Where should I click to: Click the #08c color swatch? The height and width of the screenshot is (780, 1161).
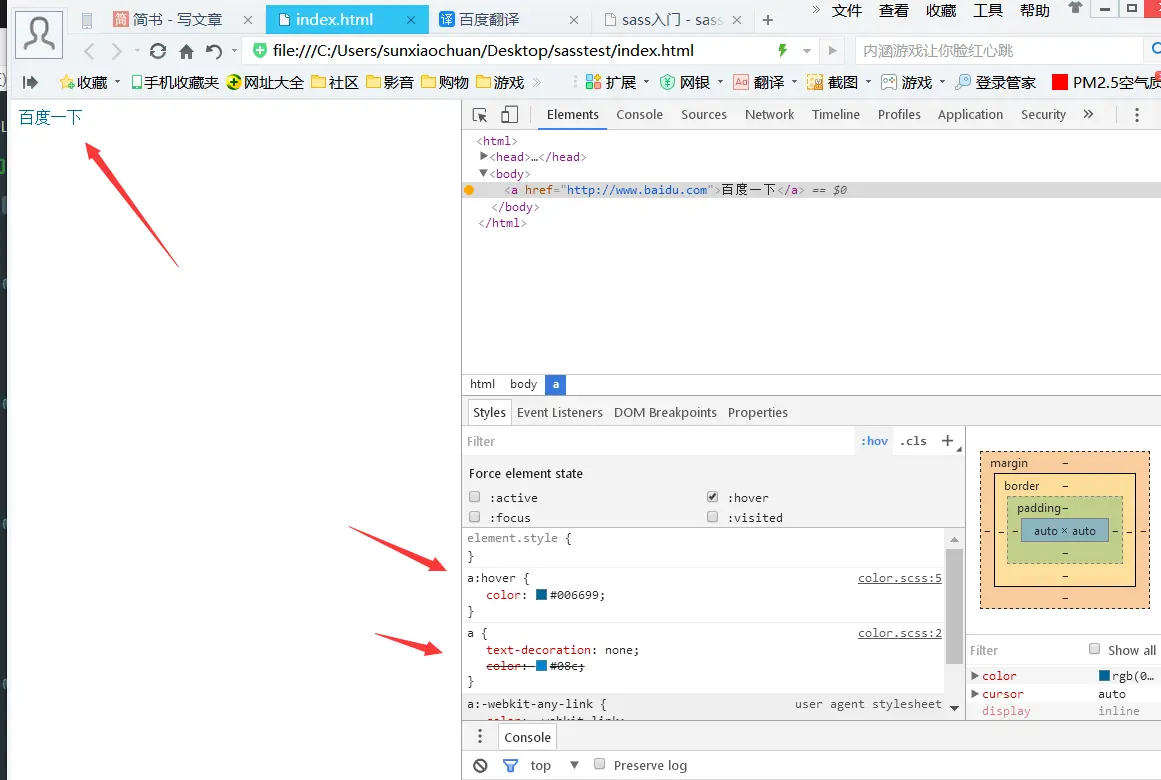coord(541,666)
